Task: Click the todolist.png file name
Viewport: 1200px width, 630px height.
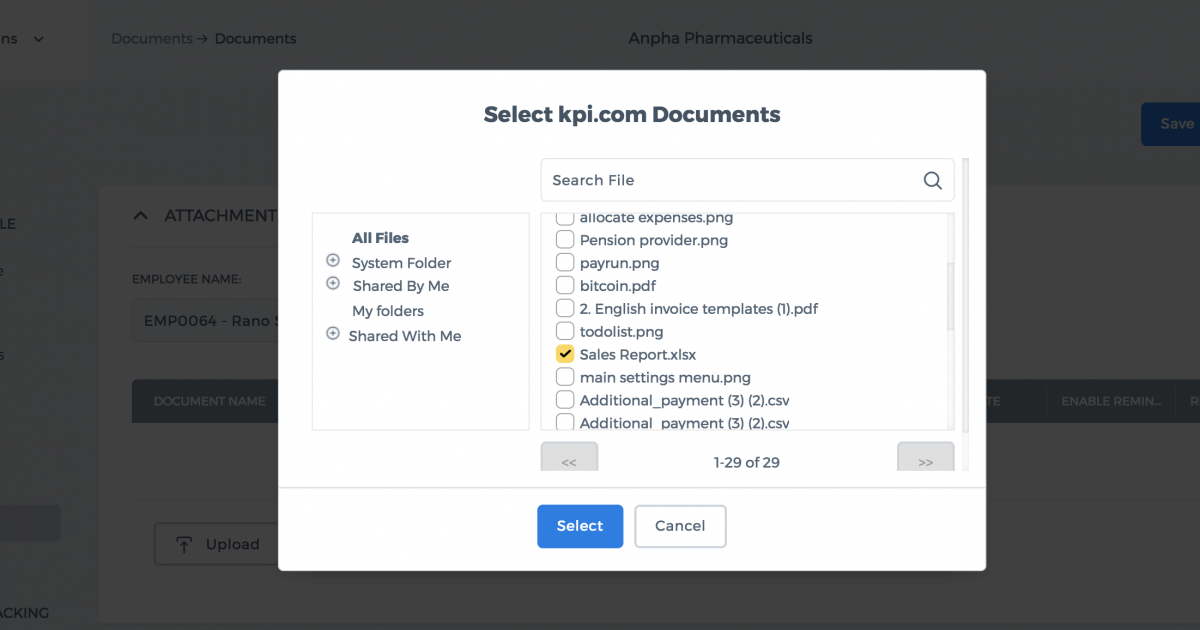Action: coord(621,332)
